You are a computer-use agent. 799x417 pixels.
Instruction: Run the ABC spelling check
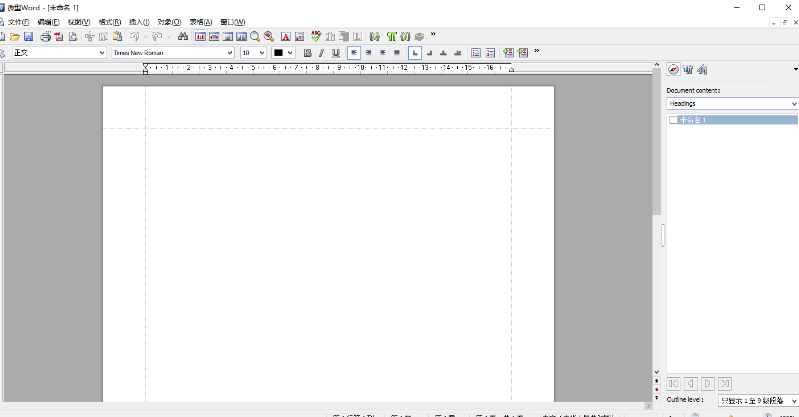coord(316,37)
